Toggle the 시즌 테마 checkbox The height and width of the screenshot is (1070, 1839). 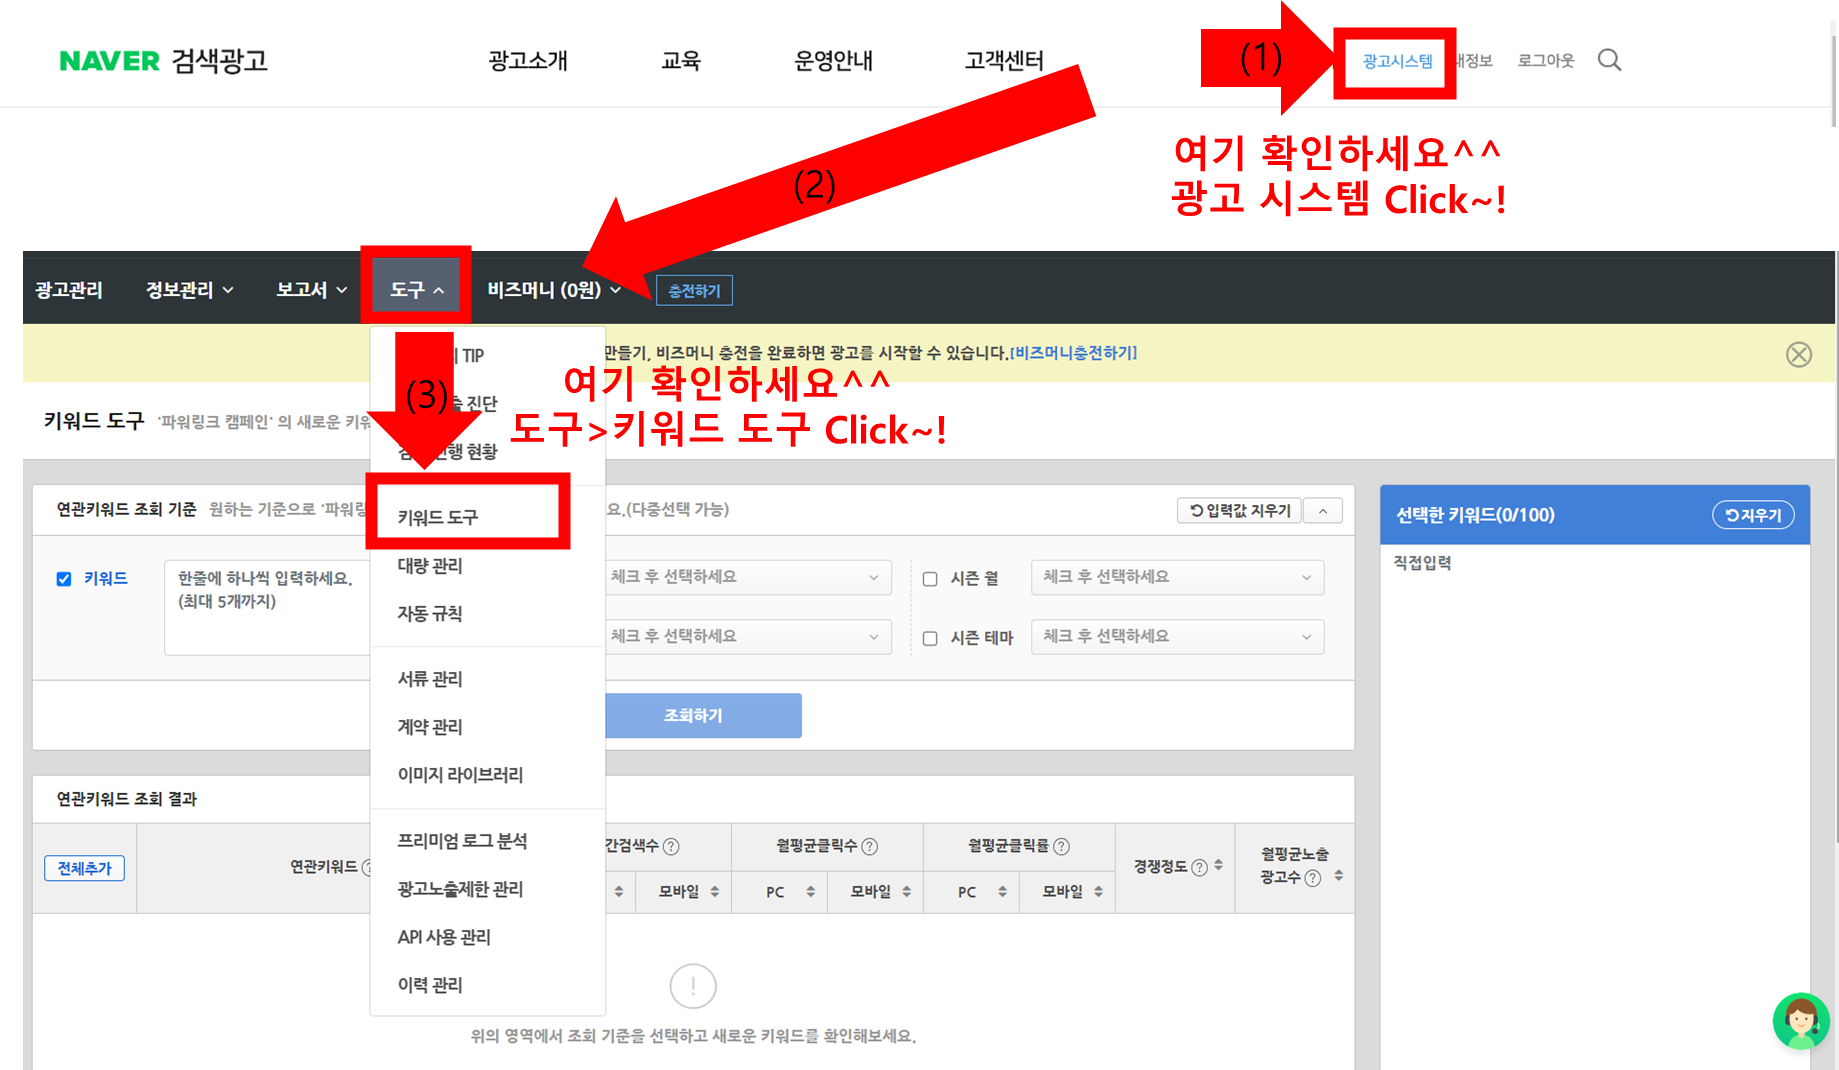(930, 638)
